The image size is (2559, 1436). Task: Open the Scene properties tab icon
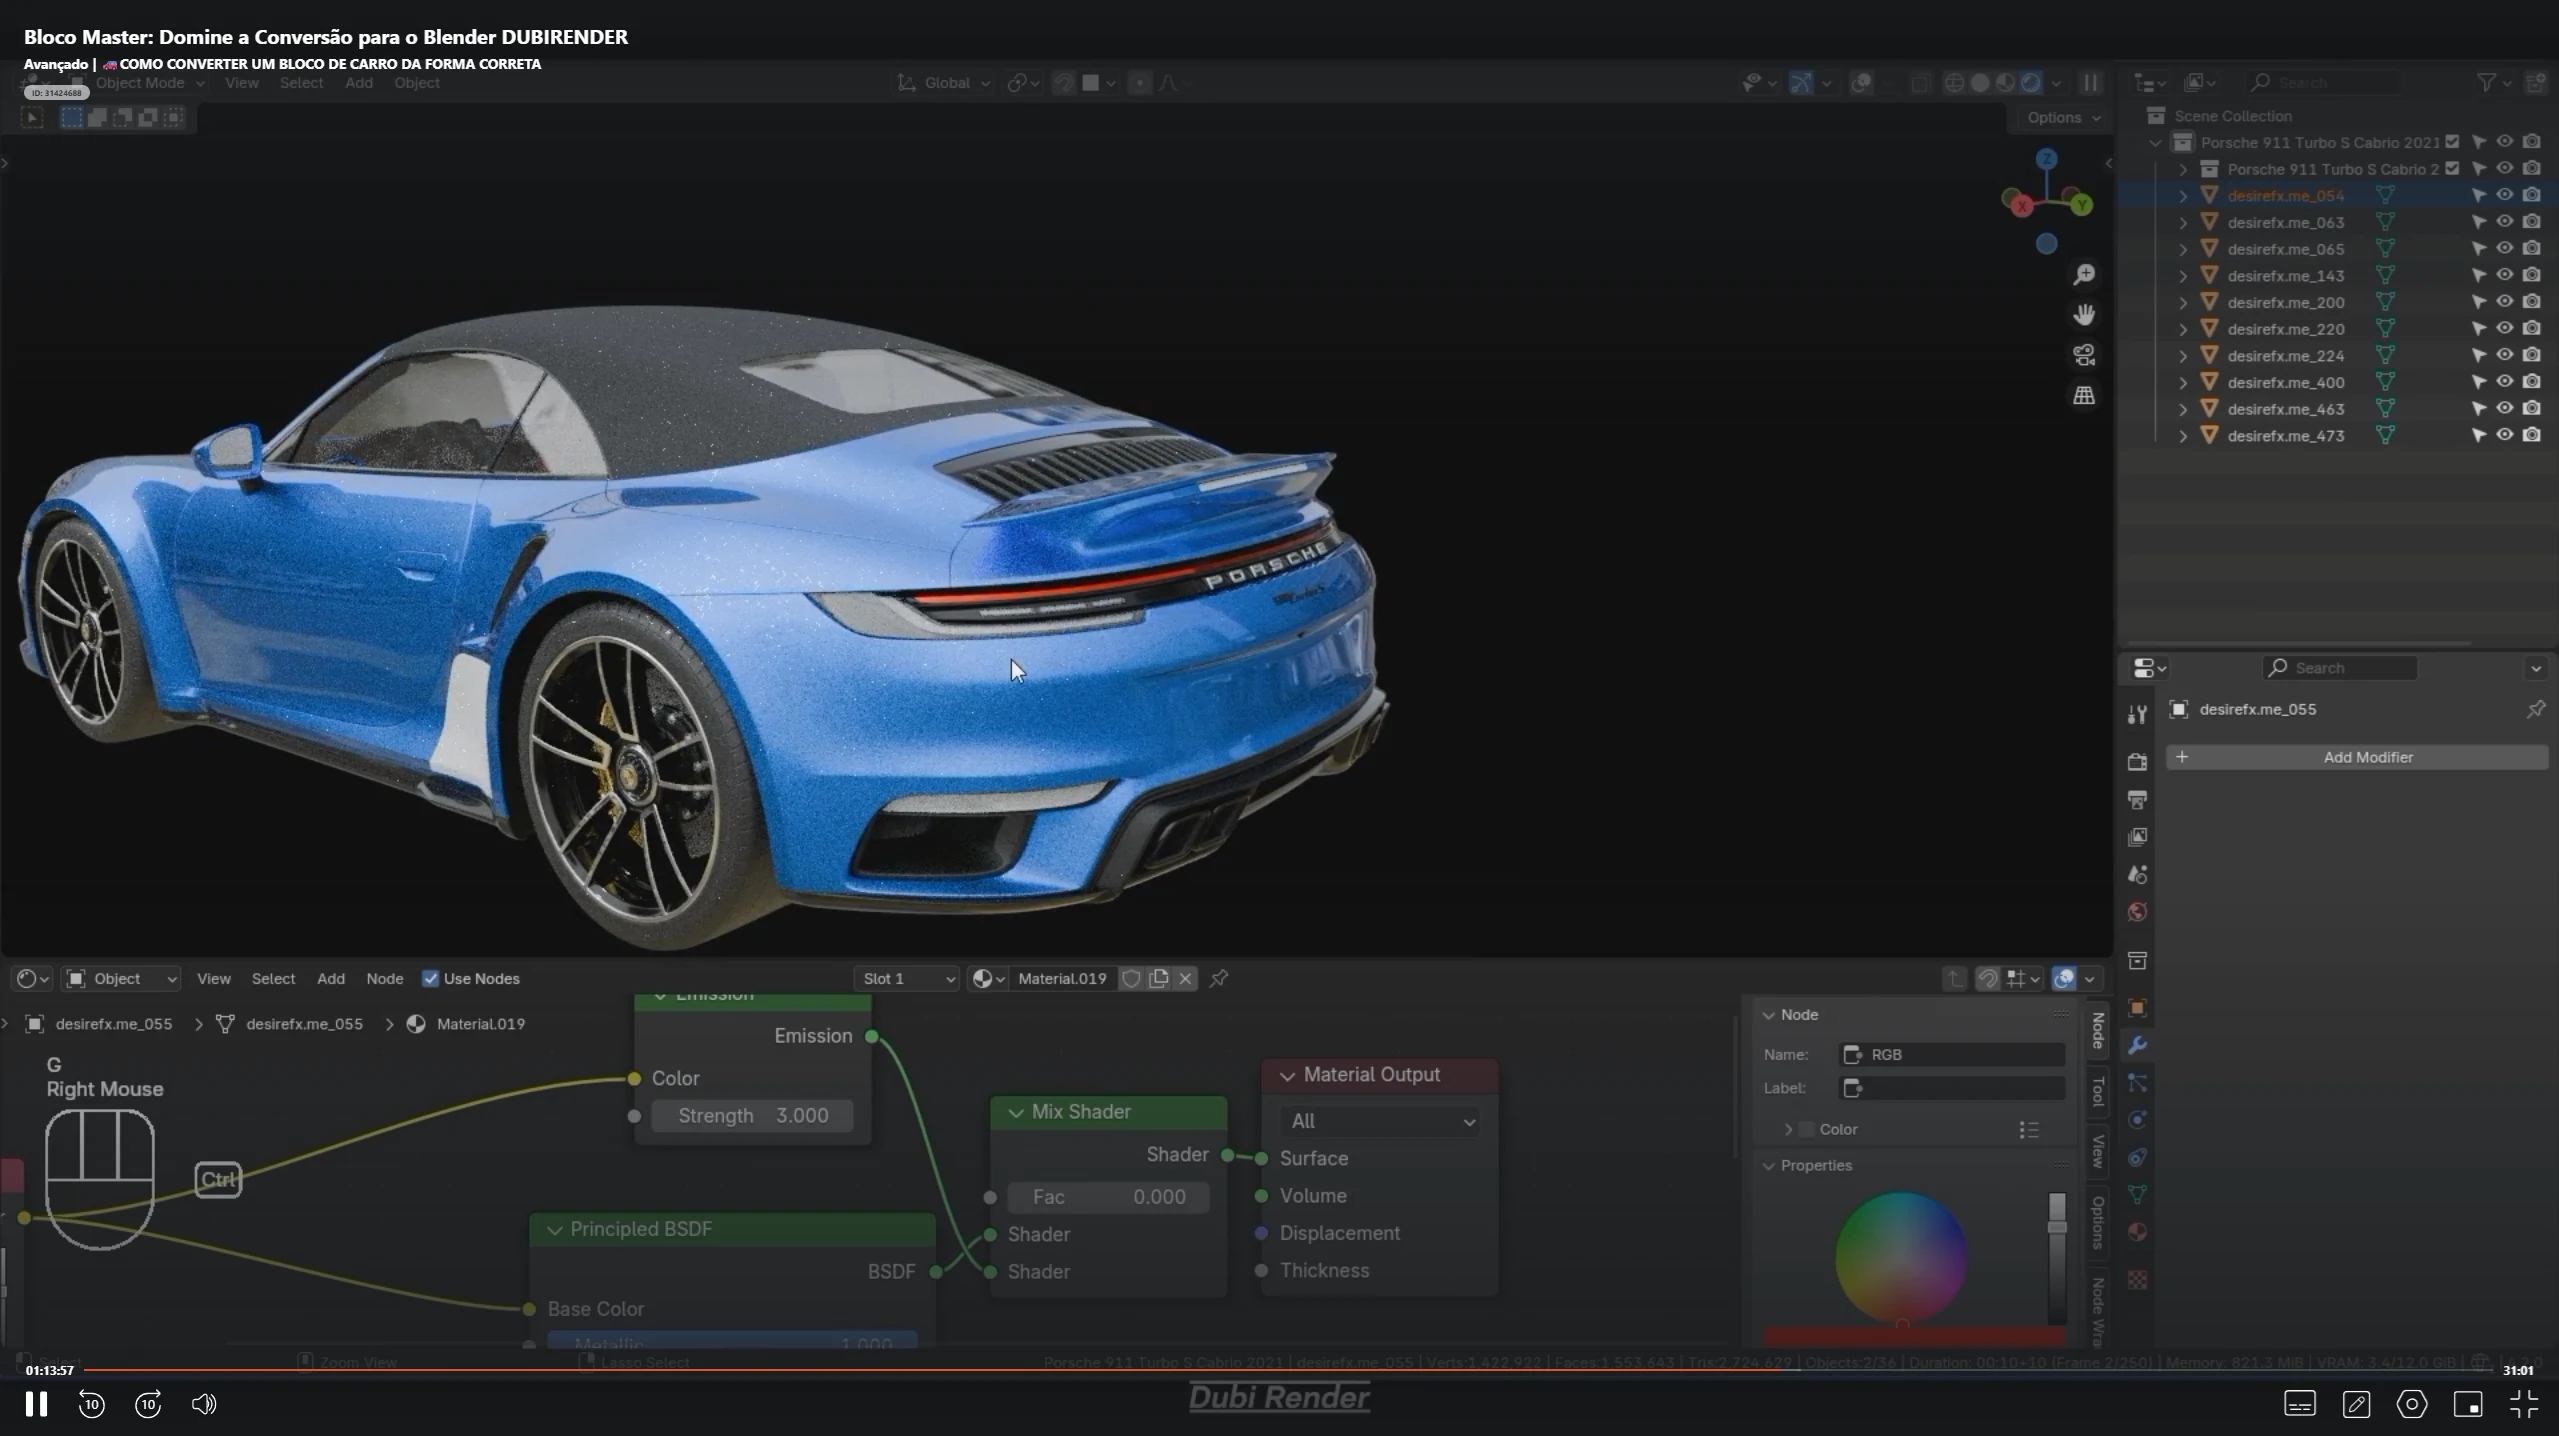tap(2137, 875)
